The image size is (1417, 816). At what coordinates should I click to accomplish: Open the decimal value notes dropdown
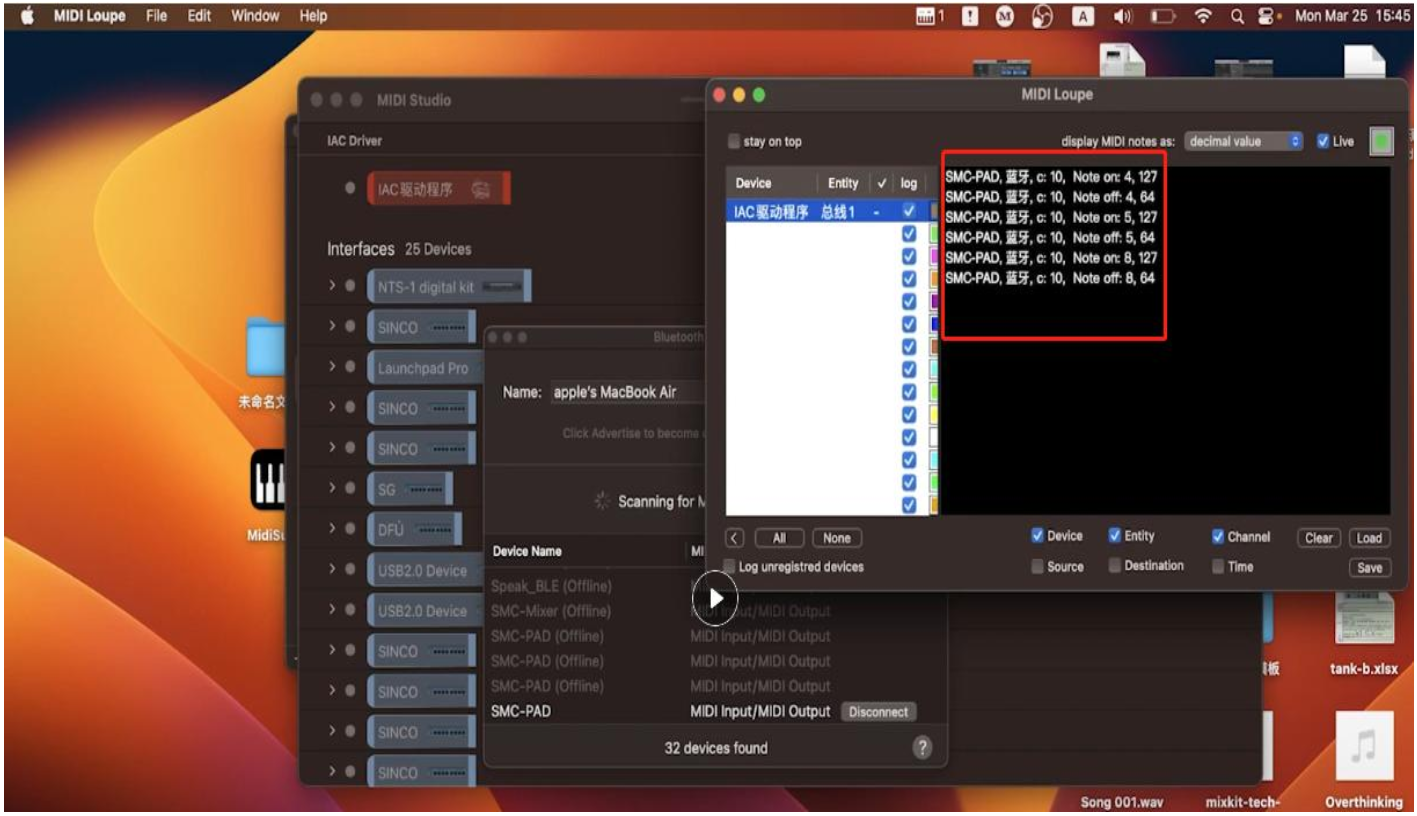click(1244, 142)
